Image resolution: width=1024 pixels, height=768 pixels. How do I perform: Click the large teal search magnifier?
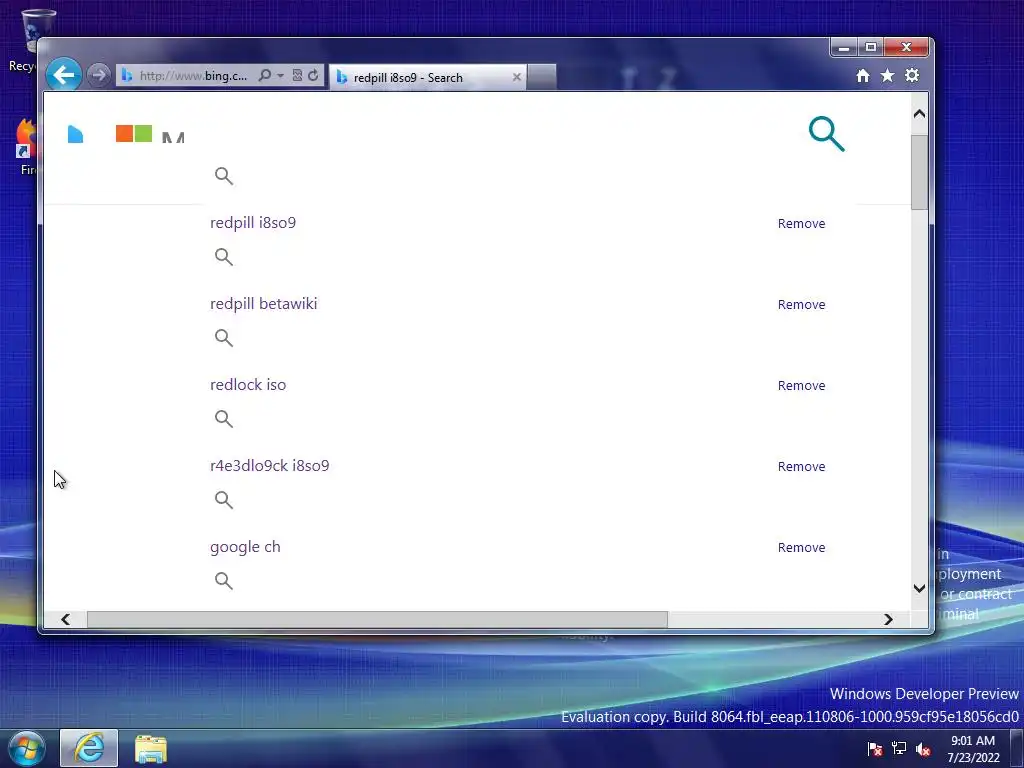(826, 134)
